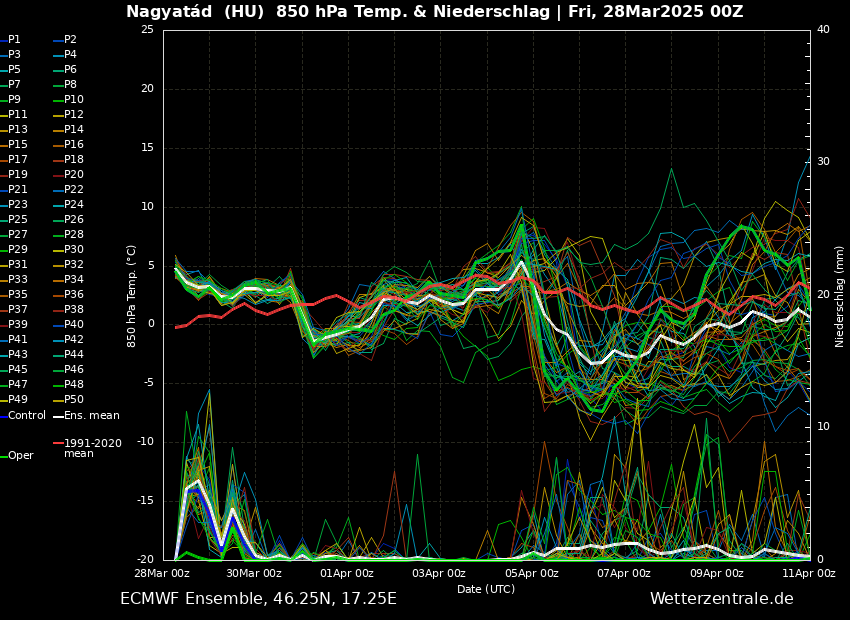
Task: Select the 28Mar 00z date tick
Action: tap(163, 573)
